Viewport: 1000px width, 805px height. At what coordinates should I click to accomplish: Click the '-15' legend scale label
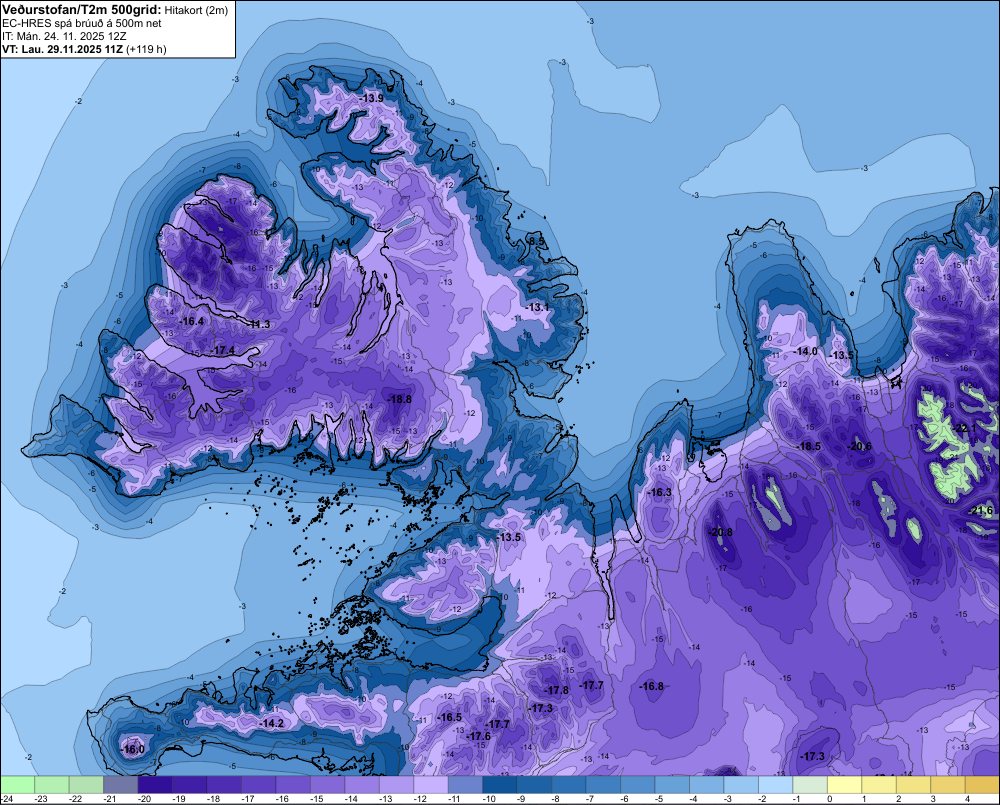(316, 799)
